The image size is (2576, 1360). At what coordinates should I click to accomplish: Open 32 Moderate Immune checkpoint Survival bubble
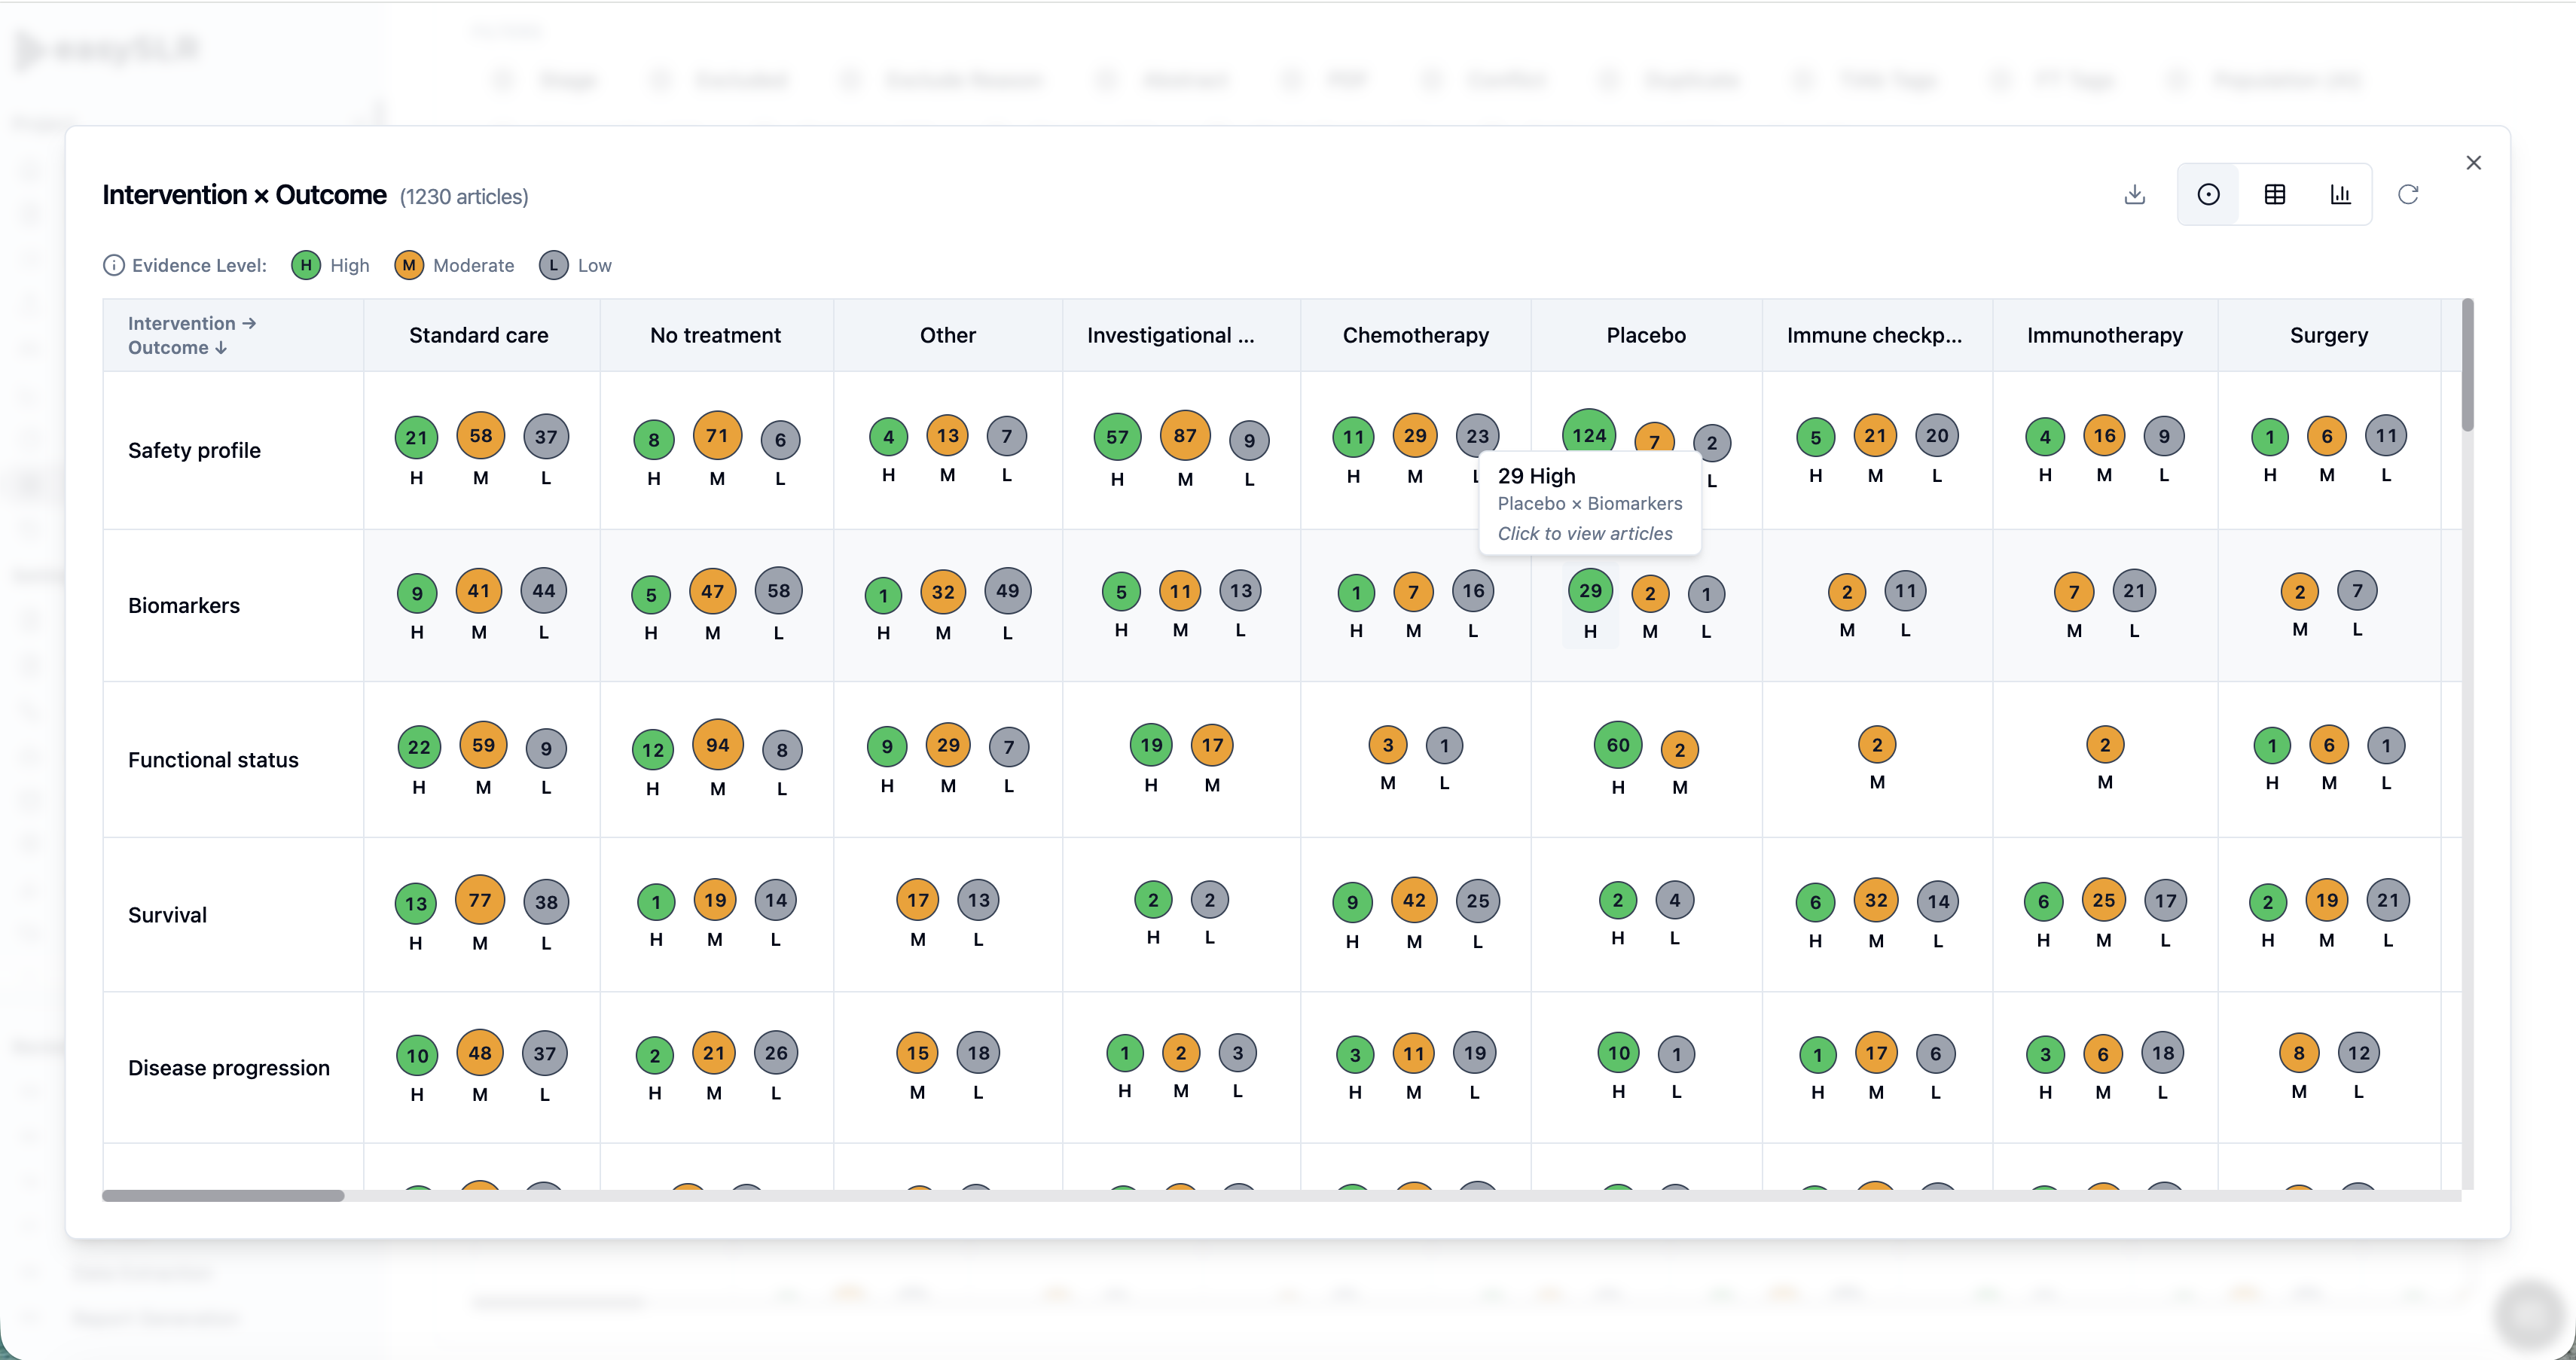(1876, 901)
